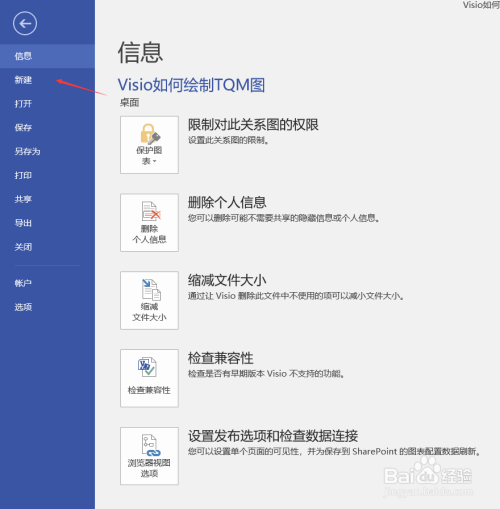Click 关闭 to close the document
This screenshot has width=500, height=509.
click(47, 247)
